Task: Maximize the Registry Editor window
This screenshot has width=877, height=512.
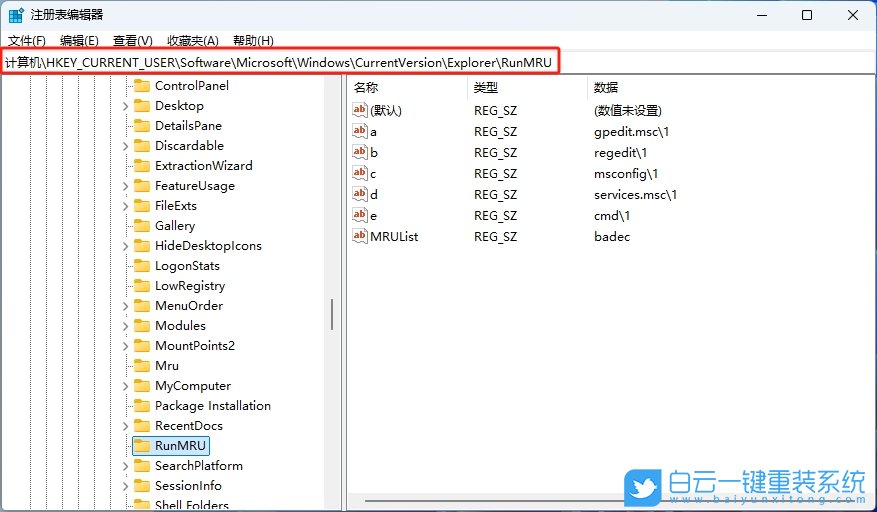Action: tap(807, 15)
